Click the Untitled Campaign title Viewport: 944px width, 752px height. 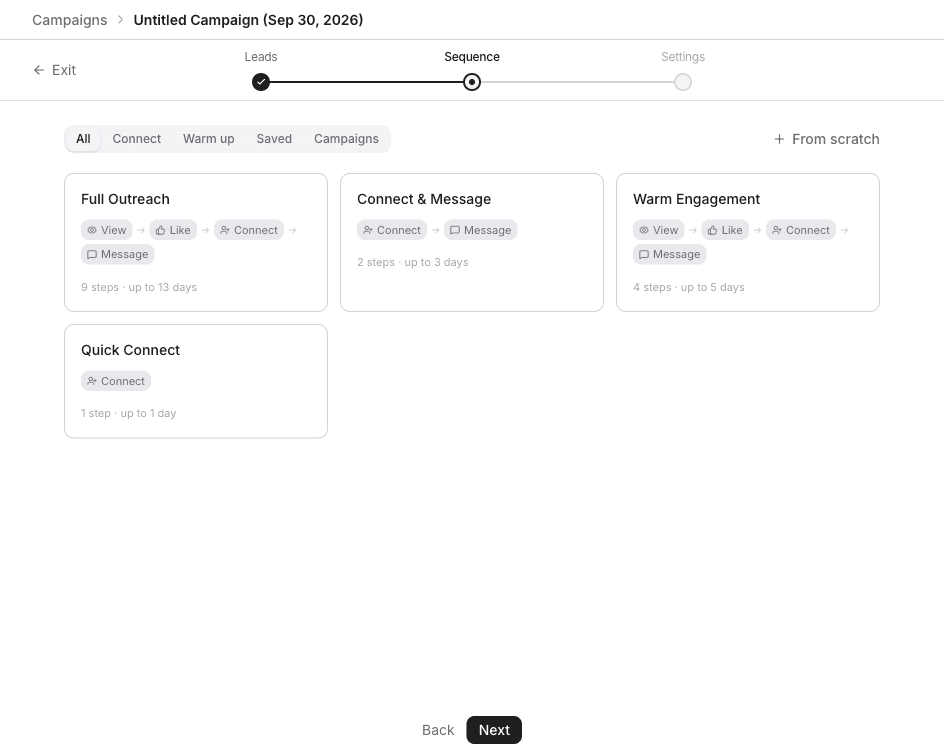(249, 20)
